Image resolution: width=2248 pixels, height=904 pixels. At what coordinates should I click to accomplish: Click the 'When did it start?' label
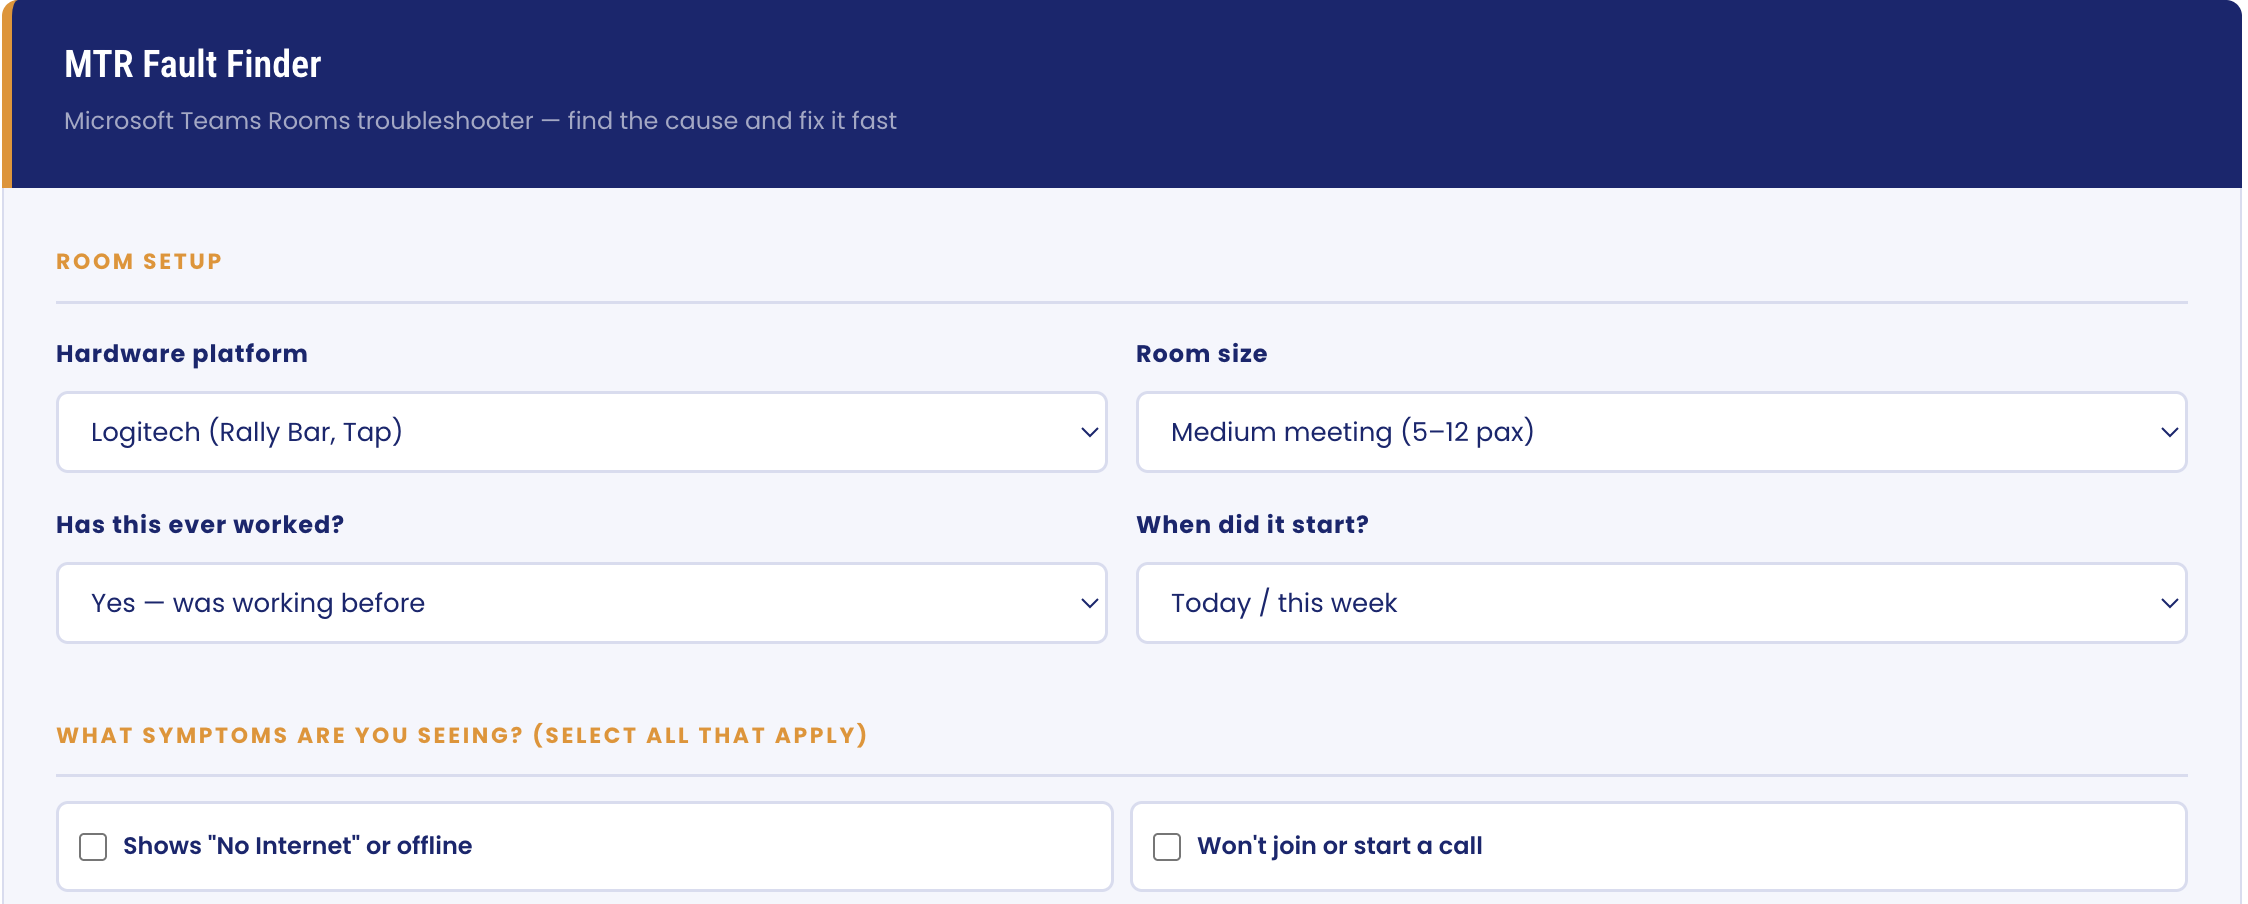tap(1252, 525)
